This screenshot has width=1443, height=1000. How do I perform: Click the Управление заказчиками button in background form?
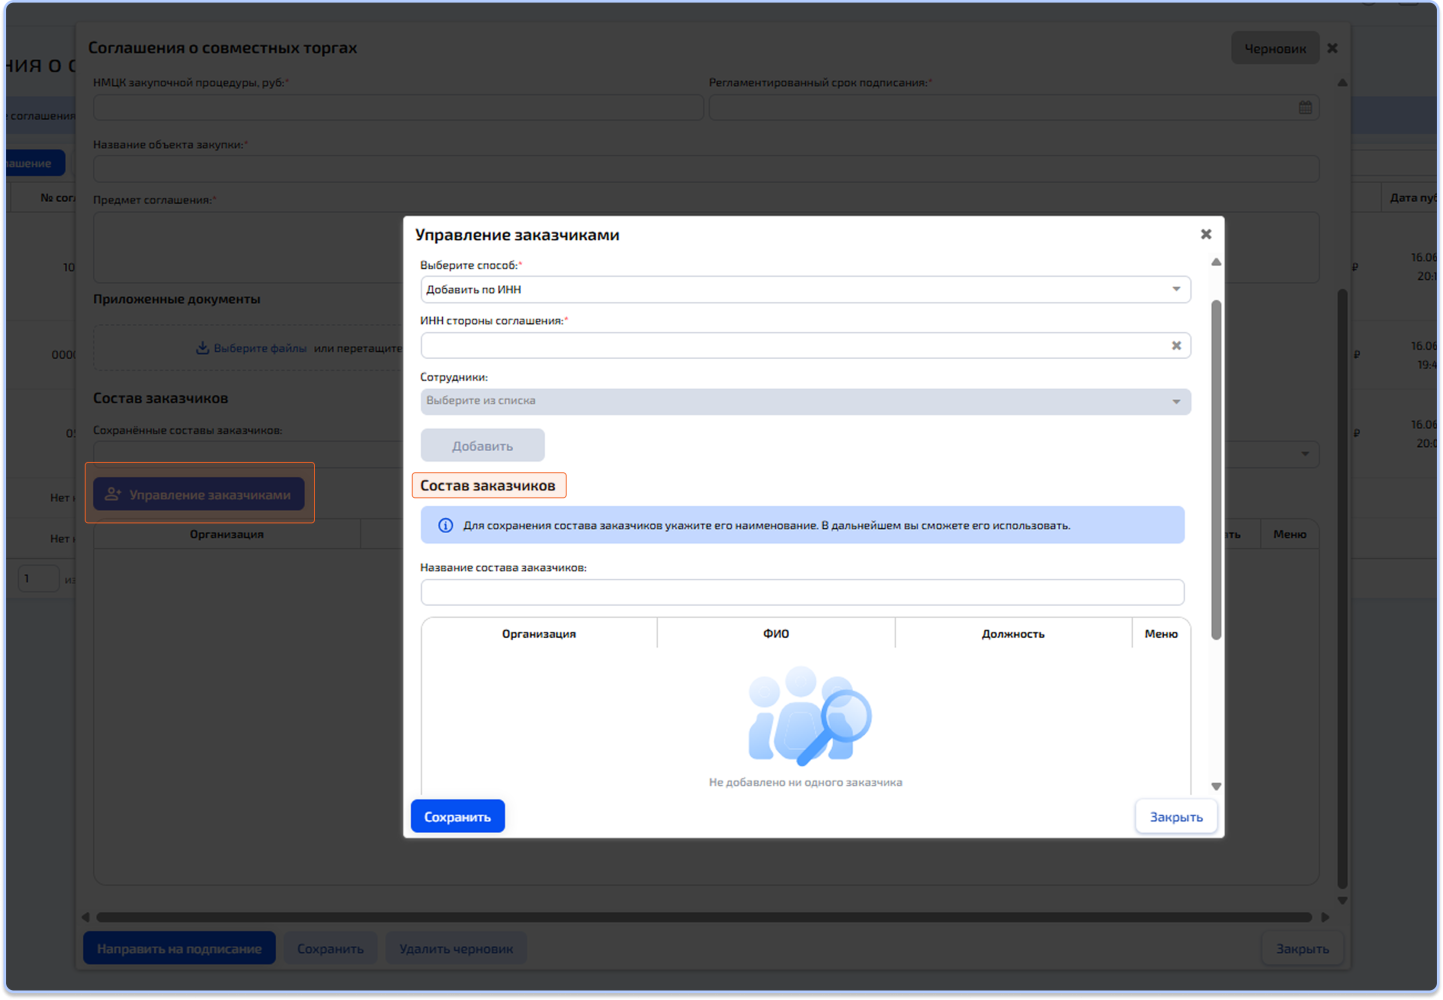click(199, 493)
